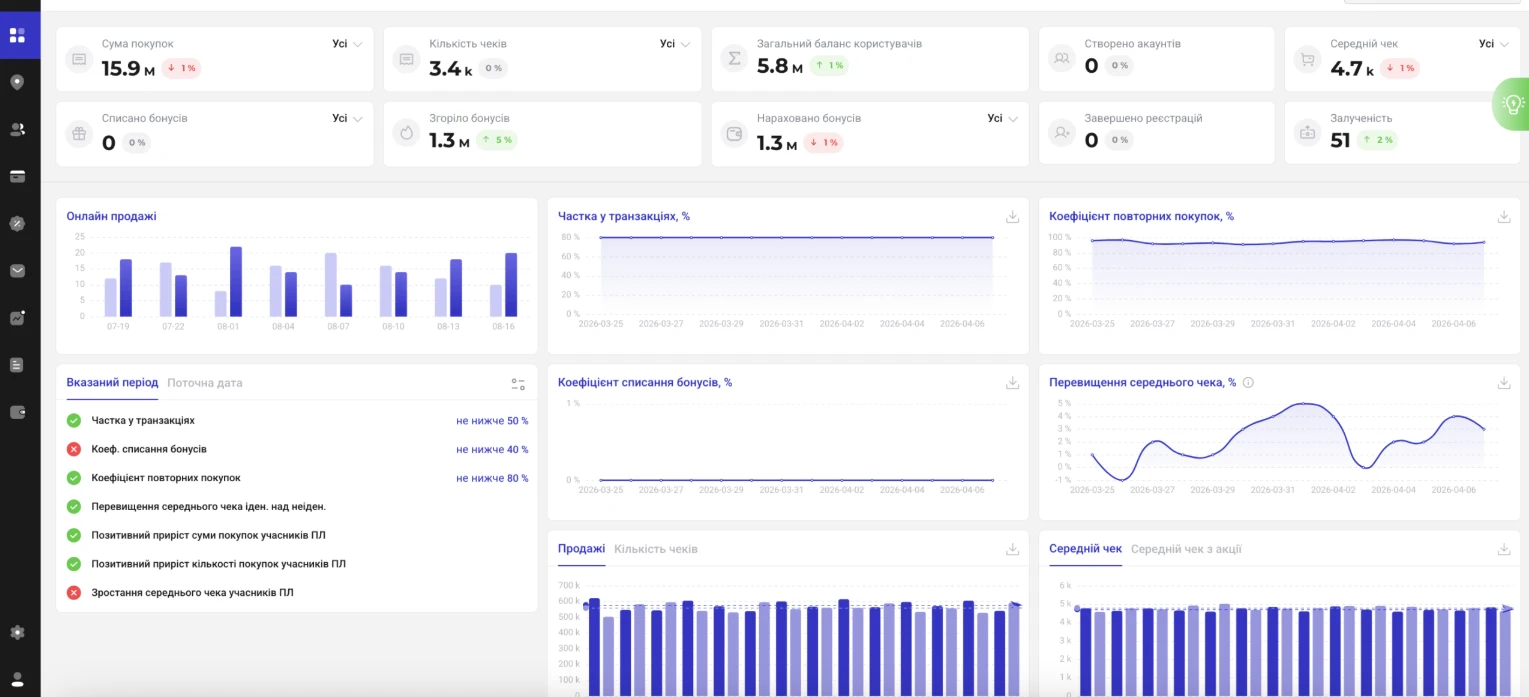Open the dashboard grid icon in sidebar
This screenshot has height=697, width=1529.
(17, 36)
